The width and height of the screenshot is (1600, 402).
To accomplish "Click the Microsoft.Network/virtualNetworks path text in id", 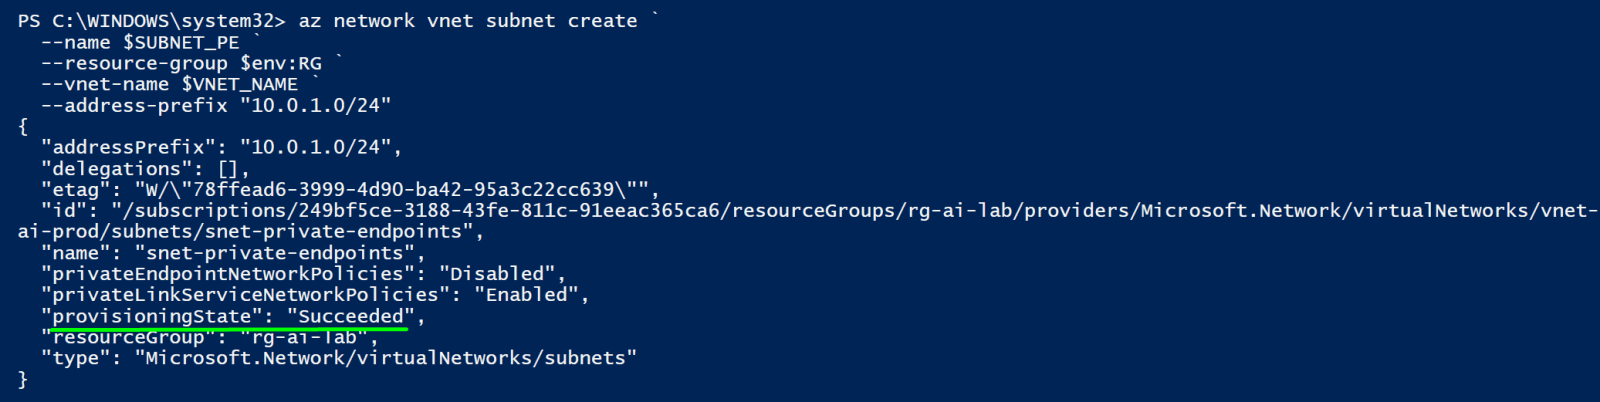I will 1335,210.
